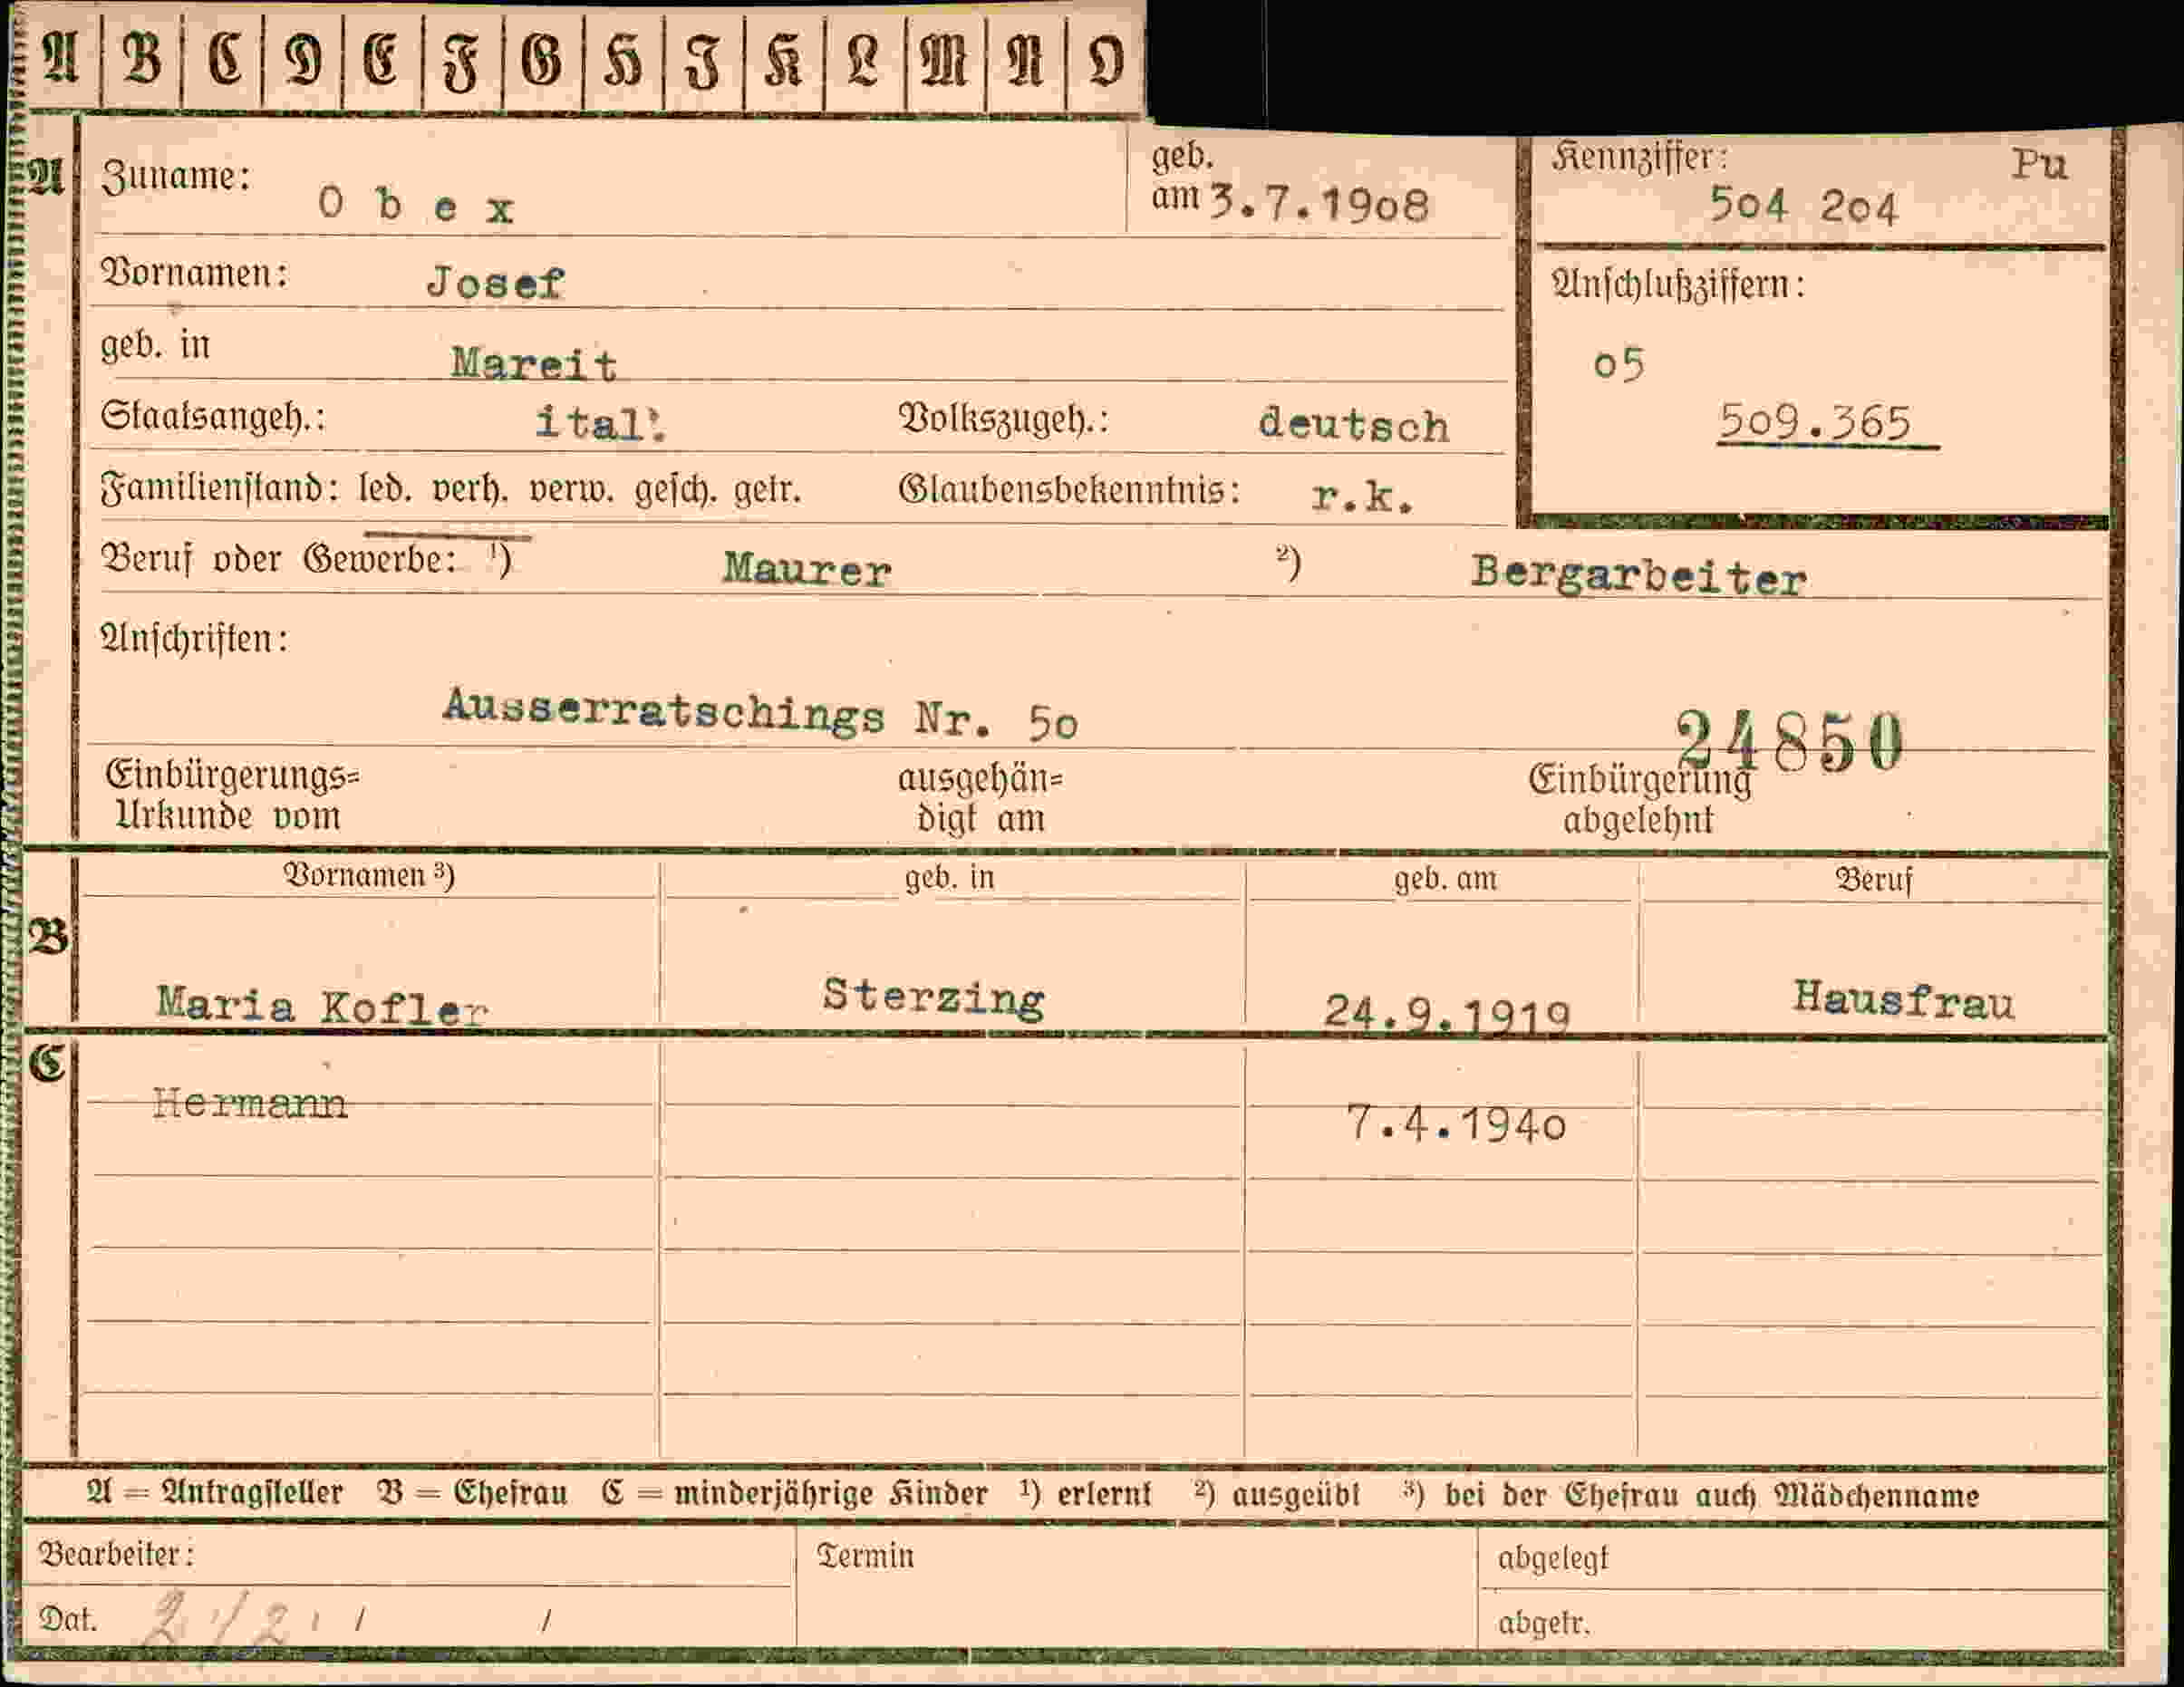Screen dimensions: 2184x1687
Task: Click the "Beruf oder Gewerbe:" label
Action: pyautogui.click(x=278, y=560)
